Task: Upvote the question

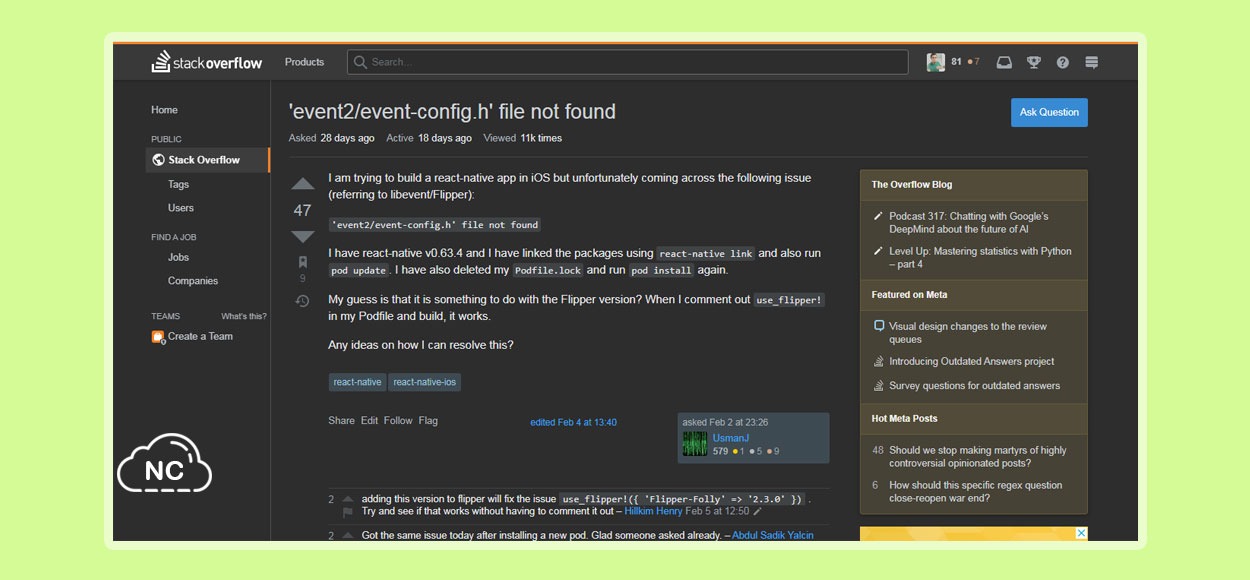Action: [x=303, y=185]
